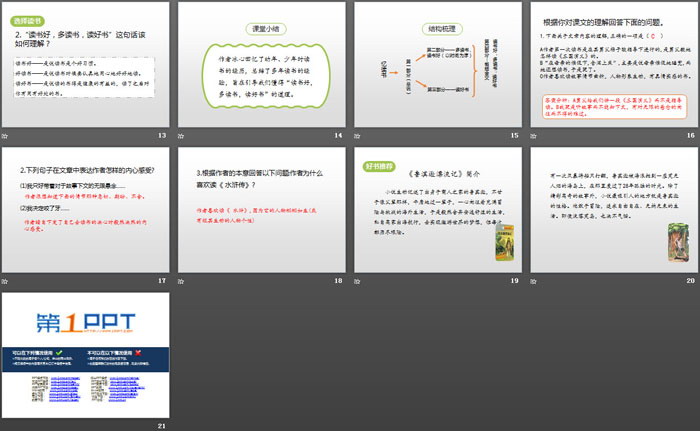Select slide 16 with multiple choice question
The height and width of the screenshot is (431, 700).
[610, 64]
